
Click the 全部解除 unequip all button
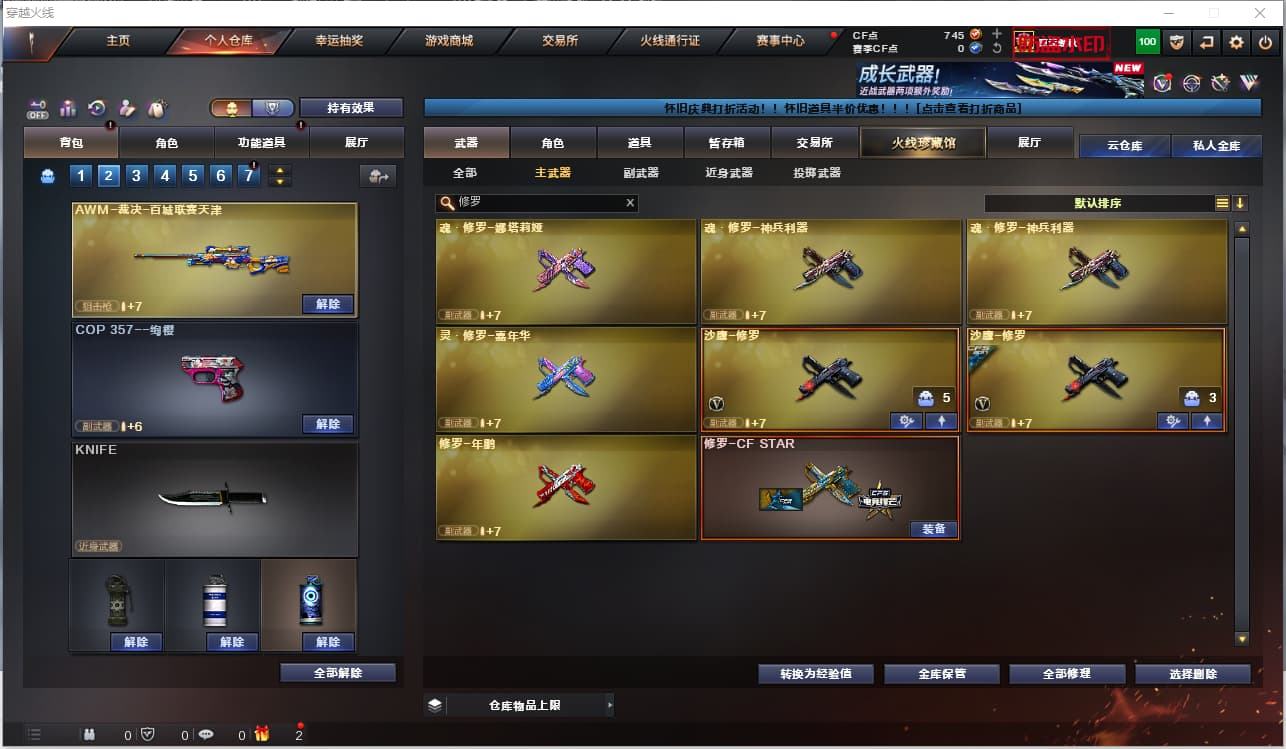point(338,673)
